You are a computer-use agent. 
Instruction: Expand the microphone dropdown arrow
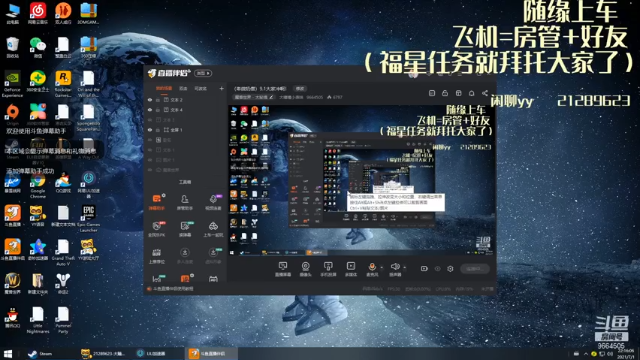pyautogui.click(x=382, y=268)
